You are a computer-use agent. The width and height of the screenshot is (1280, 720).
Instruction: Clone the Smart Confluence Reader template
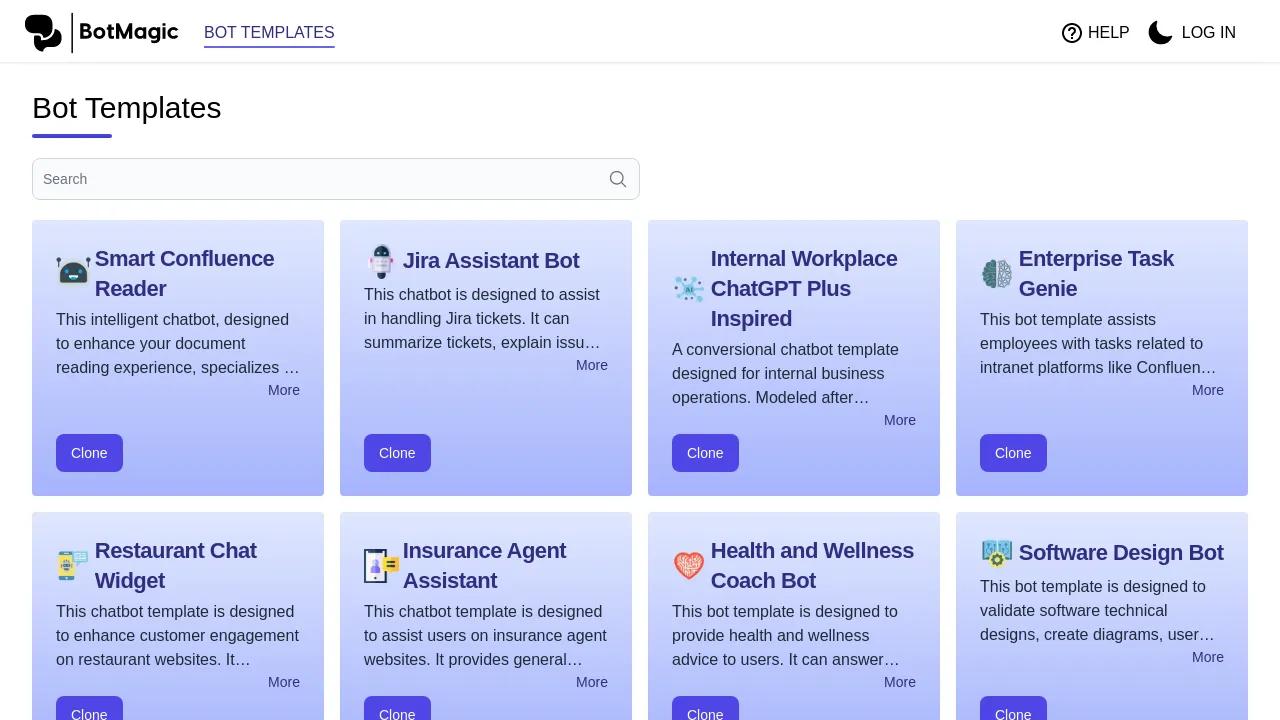click(89, 453)
